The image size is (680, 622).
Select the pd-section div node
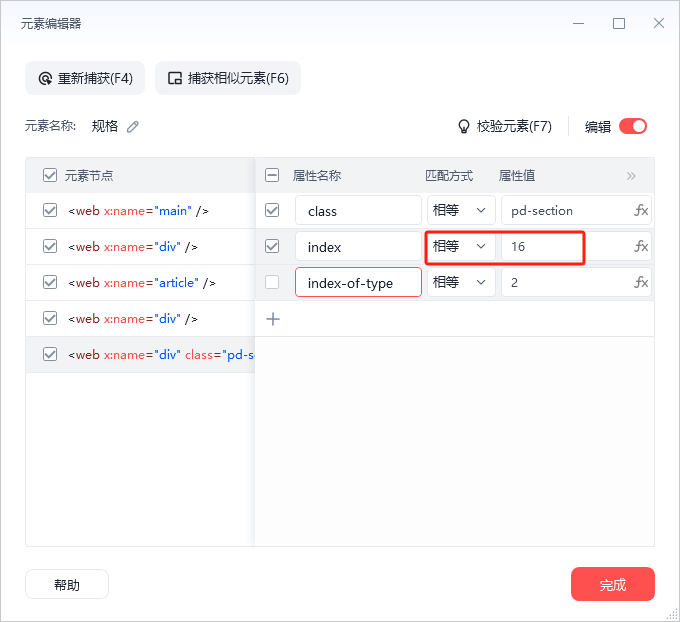160,355
